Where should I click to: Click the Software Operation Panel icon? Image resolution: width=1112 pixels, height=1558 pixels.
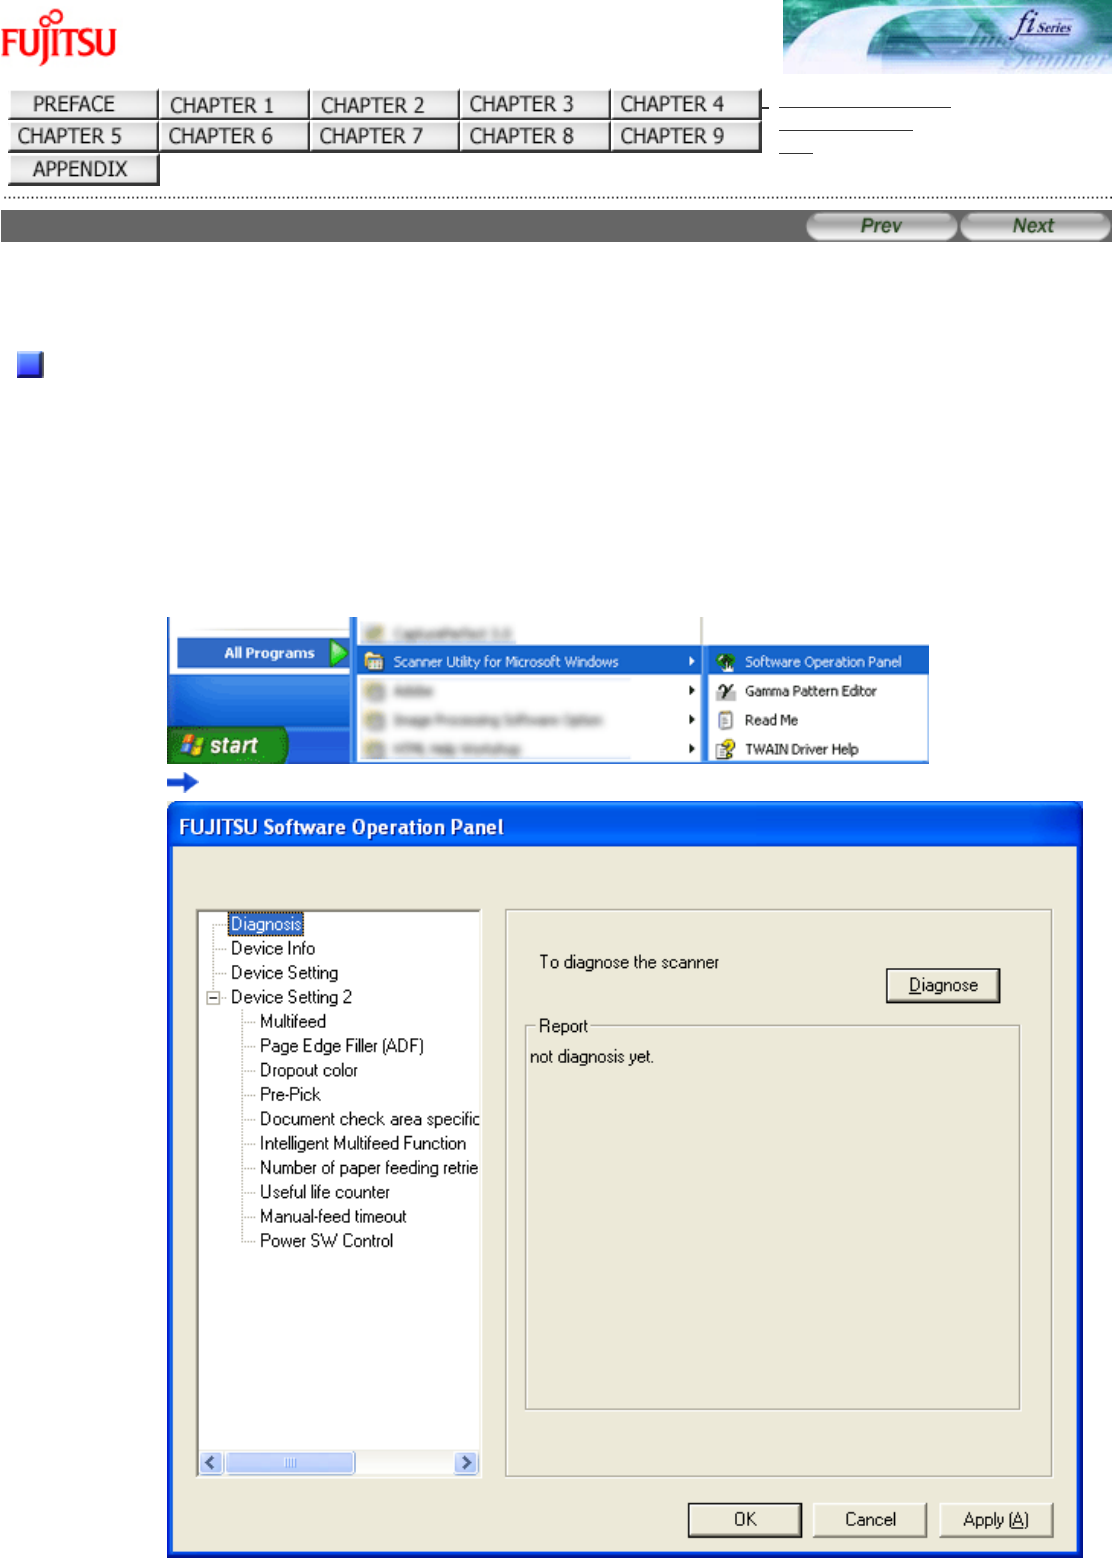726,662
